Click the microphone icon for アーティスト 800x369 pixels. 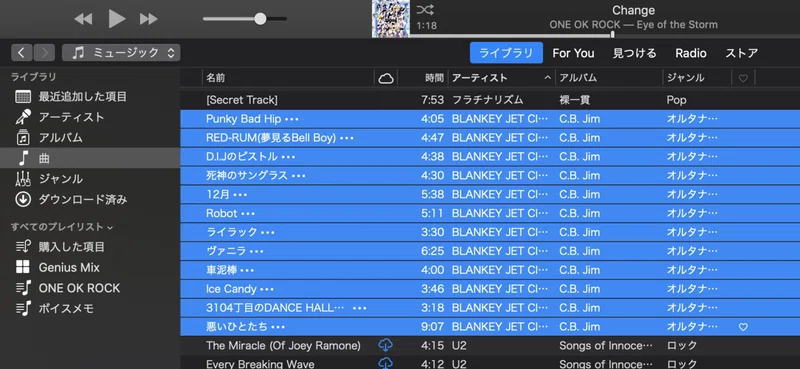pyautogui.click(x=23, y=117)
